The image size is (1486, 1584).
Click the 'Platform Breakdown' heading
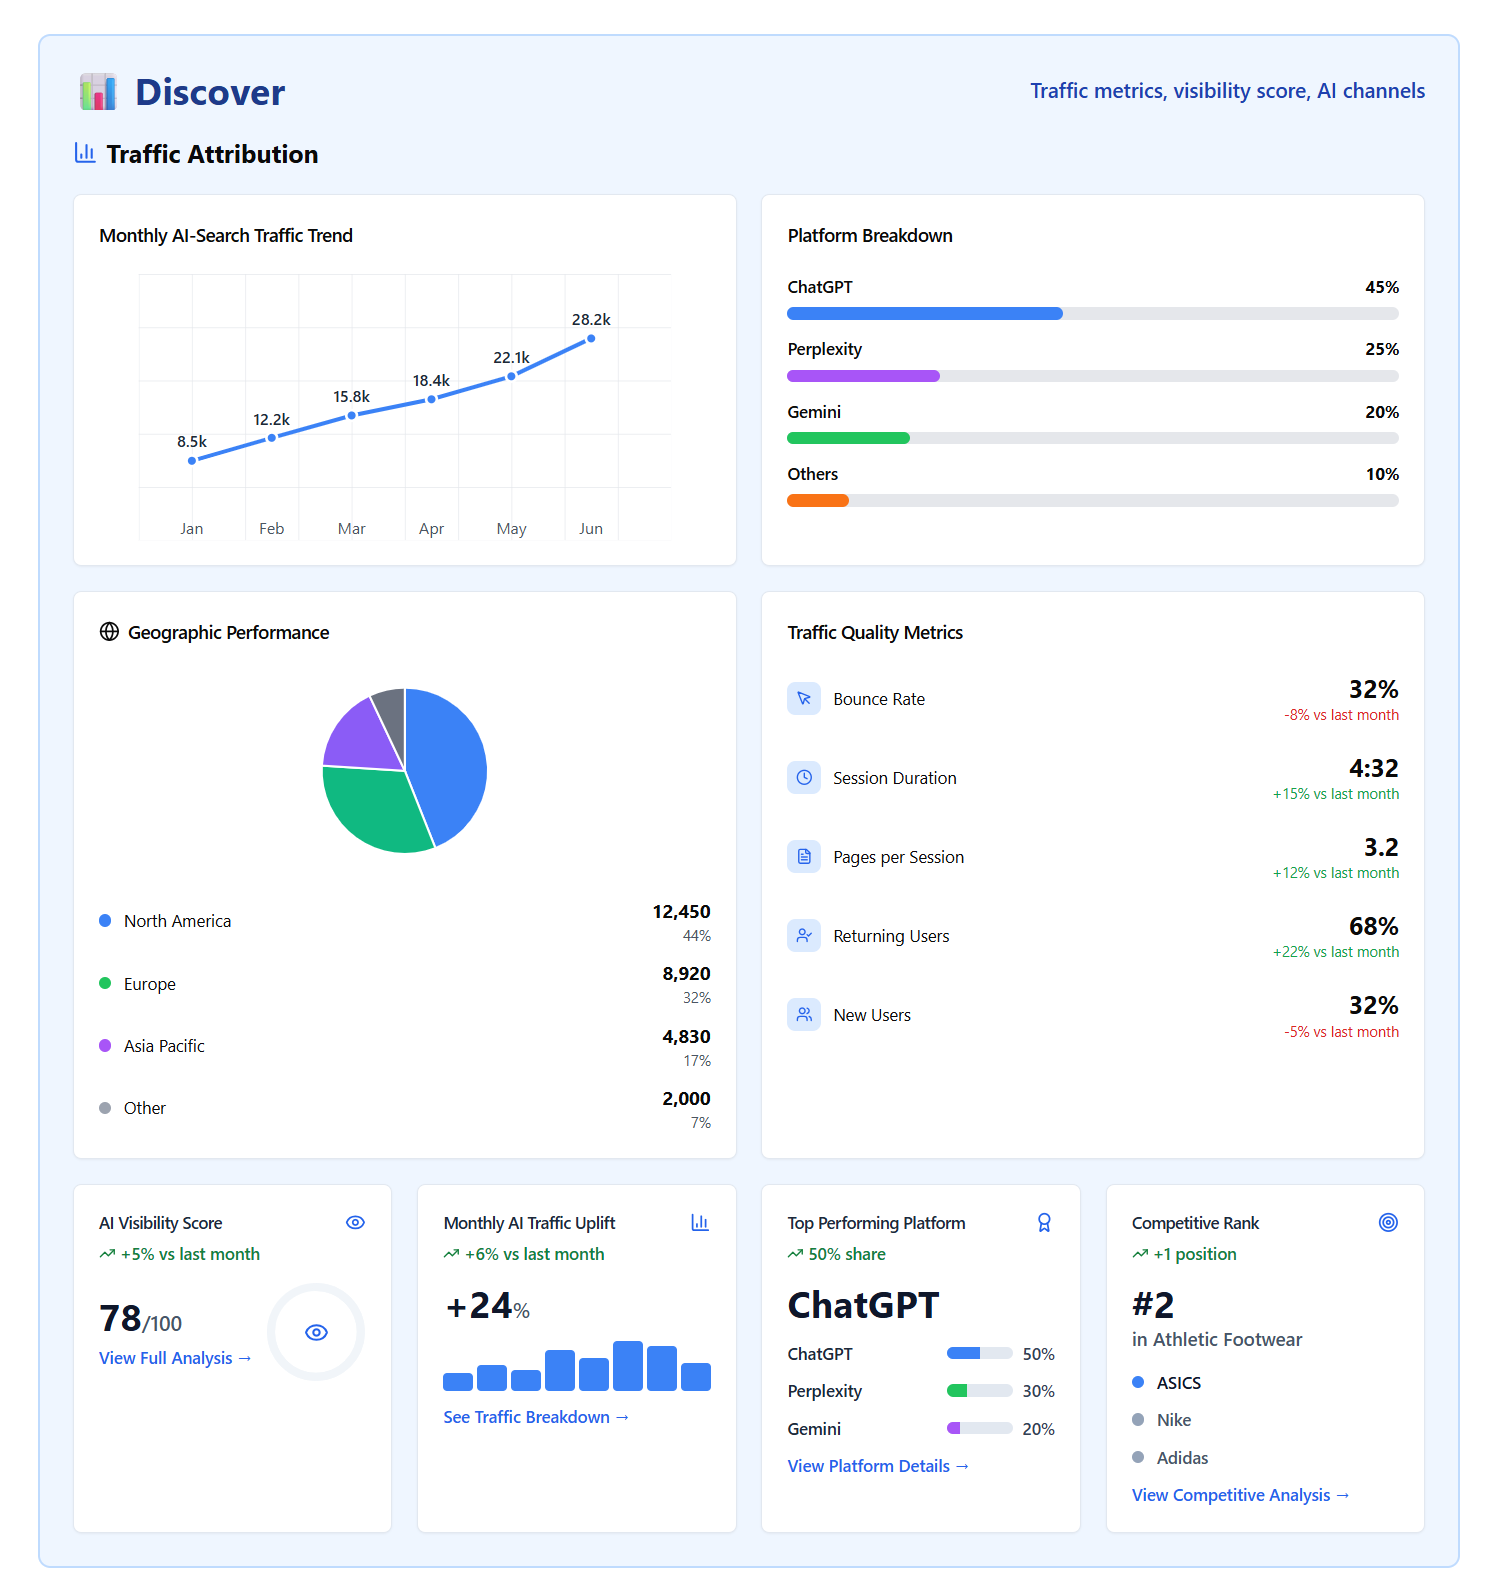click(870, 235)
